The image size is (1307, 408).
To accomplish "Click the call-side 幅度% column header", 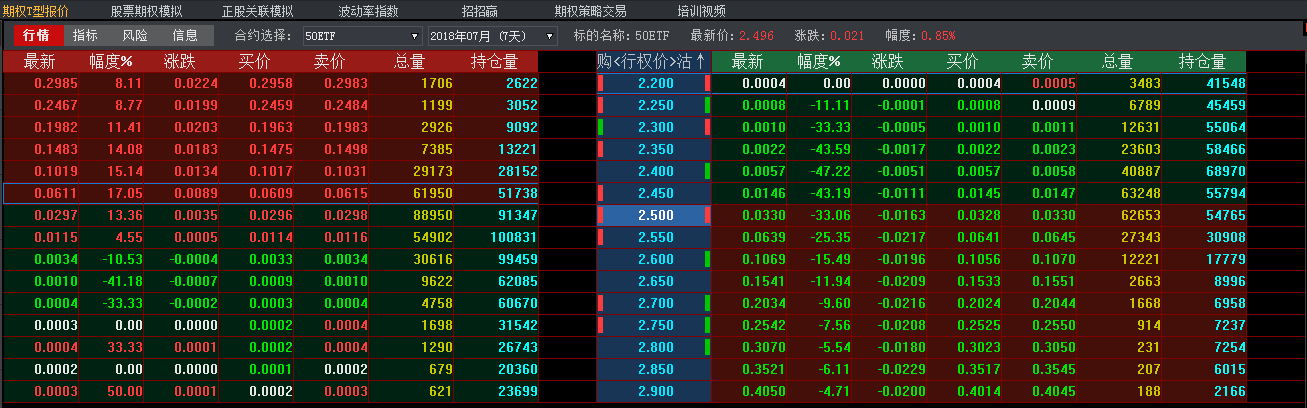I will coord(110,61).
